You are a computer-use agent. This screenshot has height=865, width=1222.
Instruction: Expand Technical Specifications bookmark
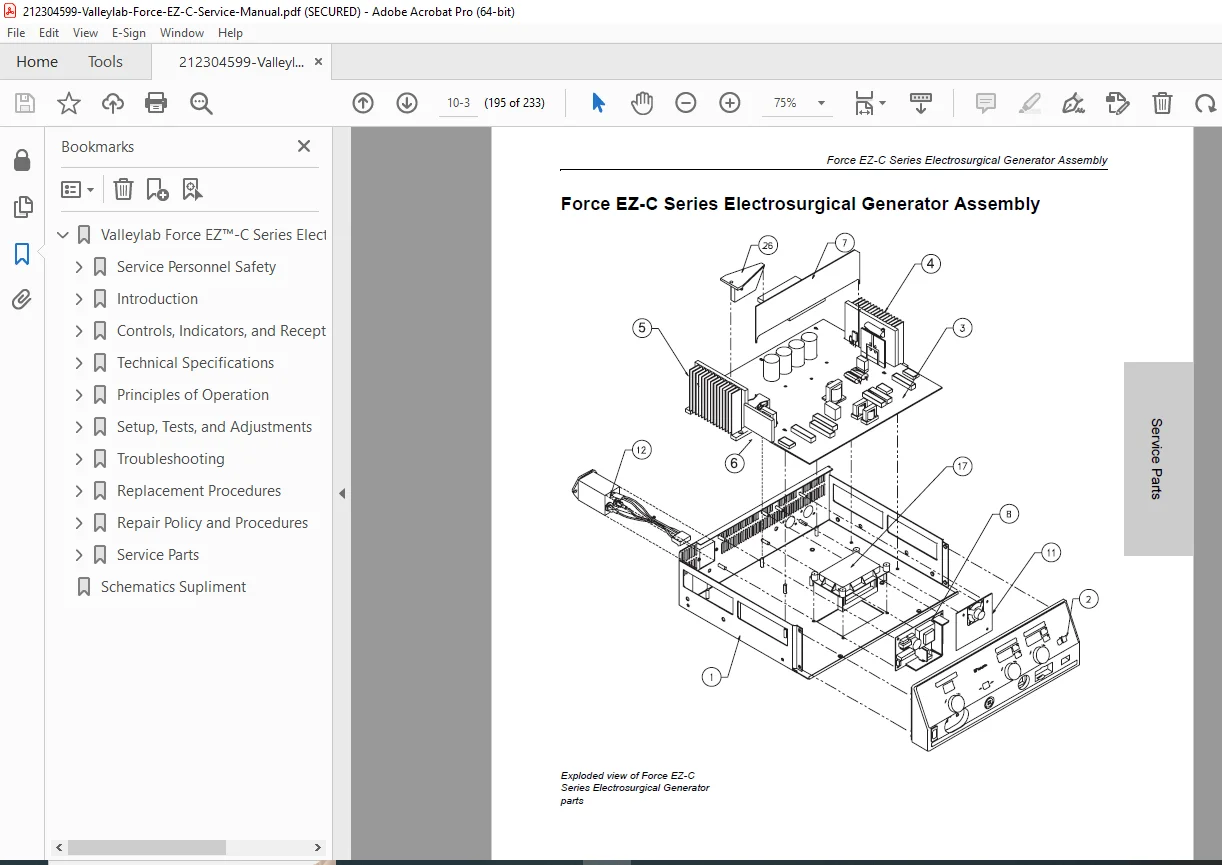[x=79, y=363]
